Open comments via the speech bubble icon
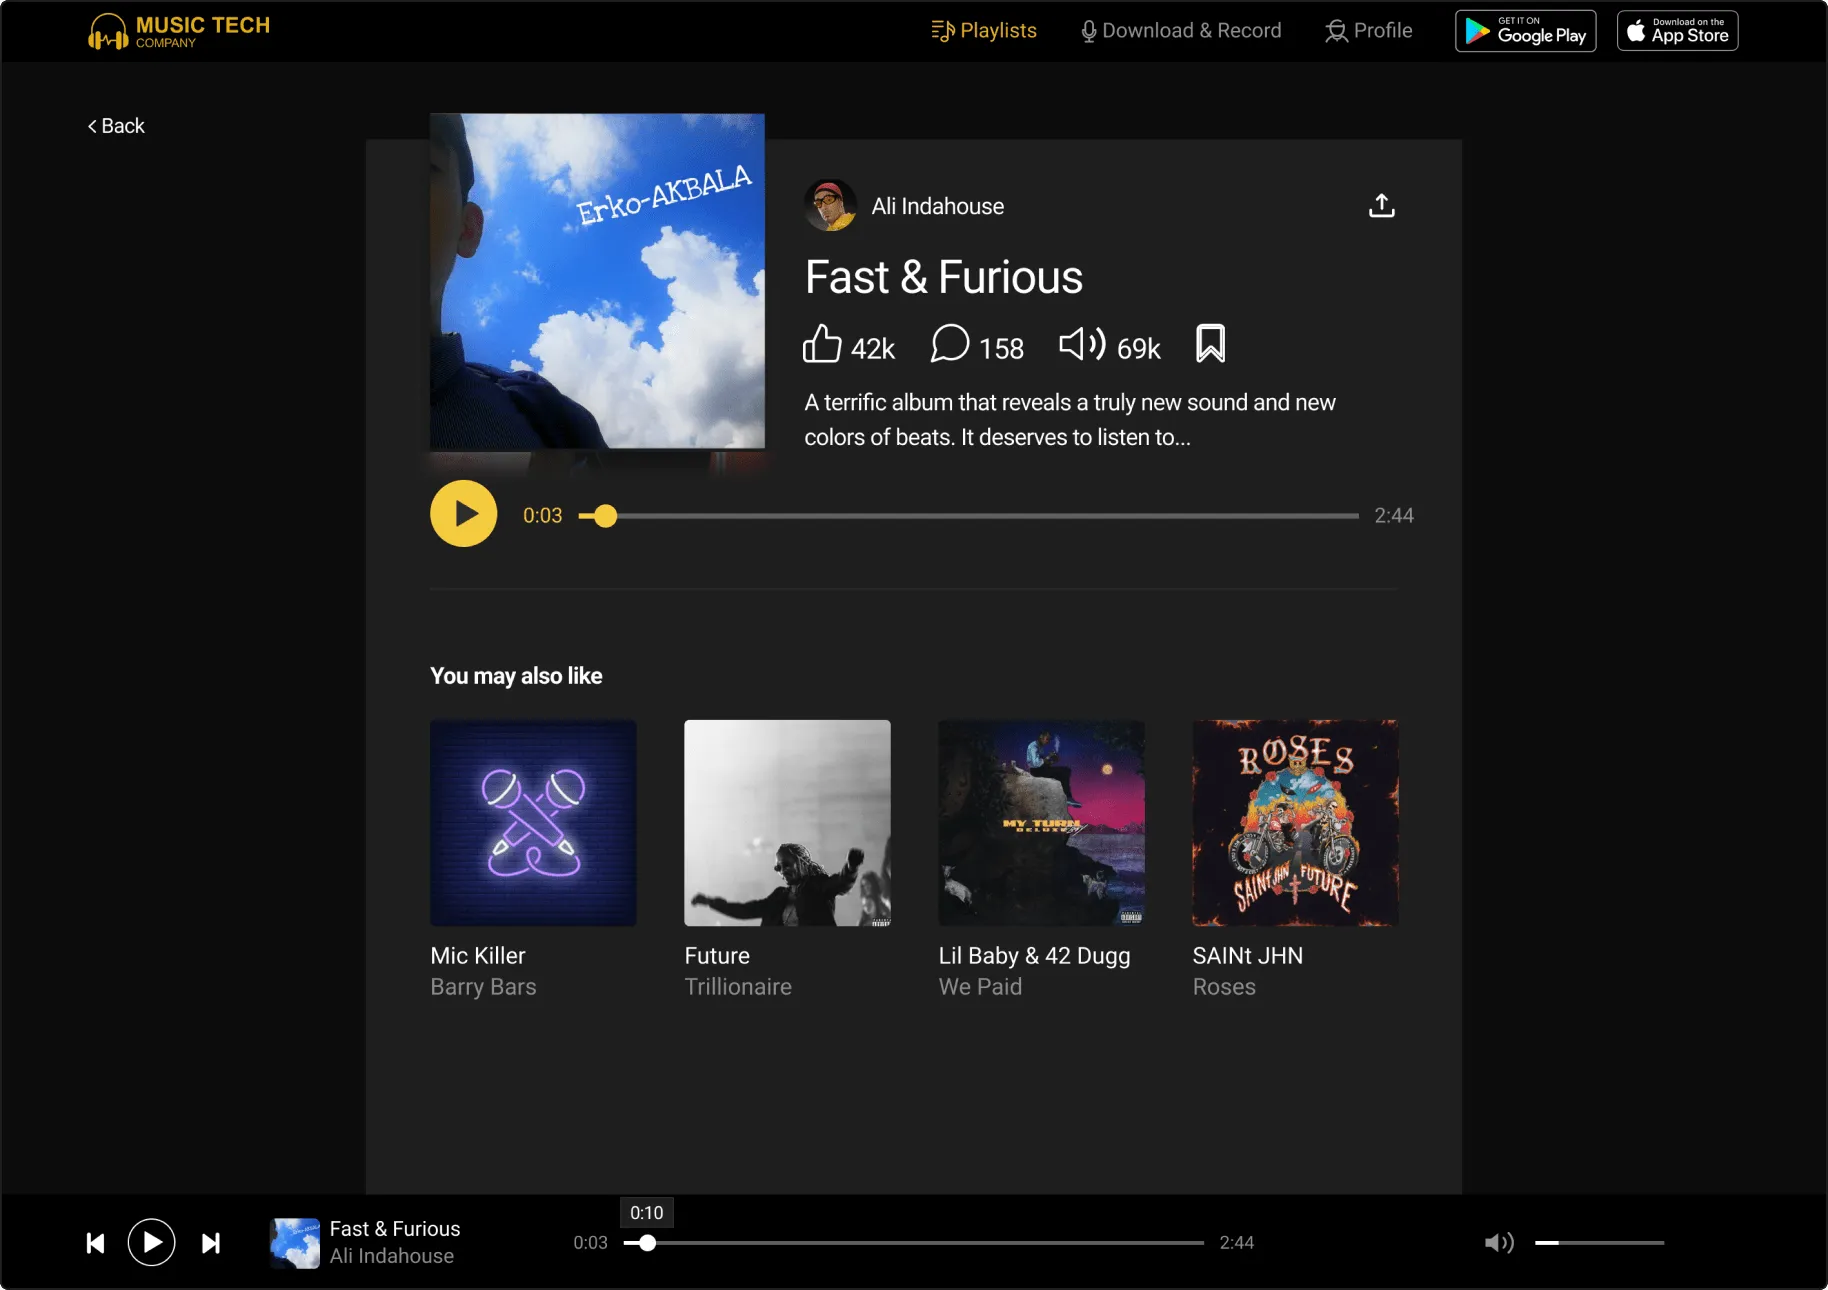This screenshot has width=1828, height=1290. click(950, 344)
